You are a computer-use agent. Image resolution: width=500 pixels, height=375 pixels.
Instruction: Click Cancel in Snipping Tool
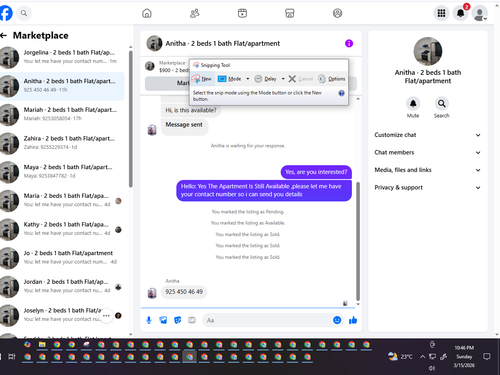(x=301, y=79)
